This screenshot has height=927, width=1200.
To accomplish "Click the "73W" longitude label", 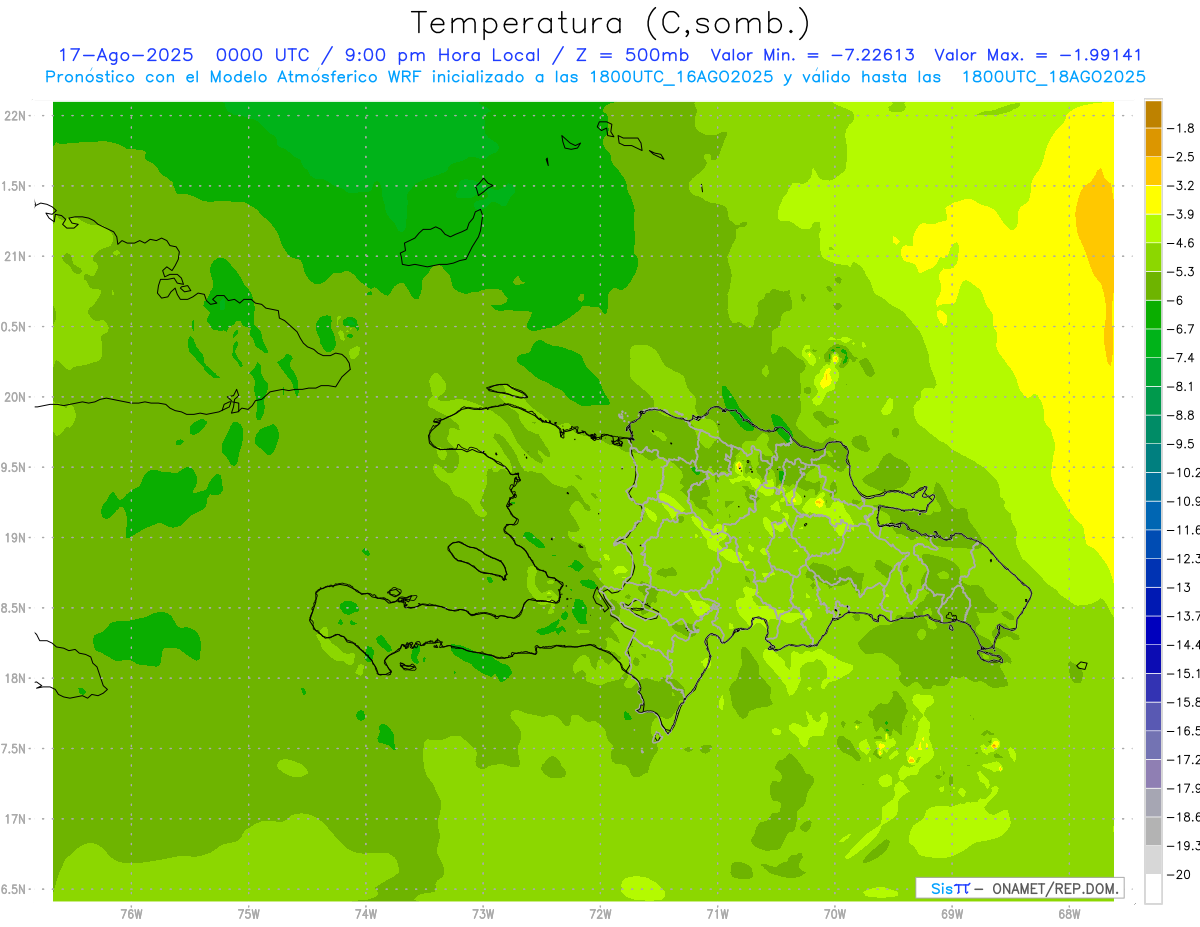I will 483,913.
